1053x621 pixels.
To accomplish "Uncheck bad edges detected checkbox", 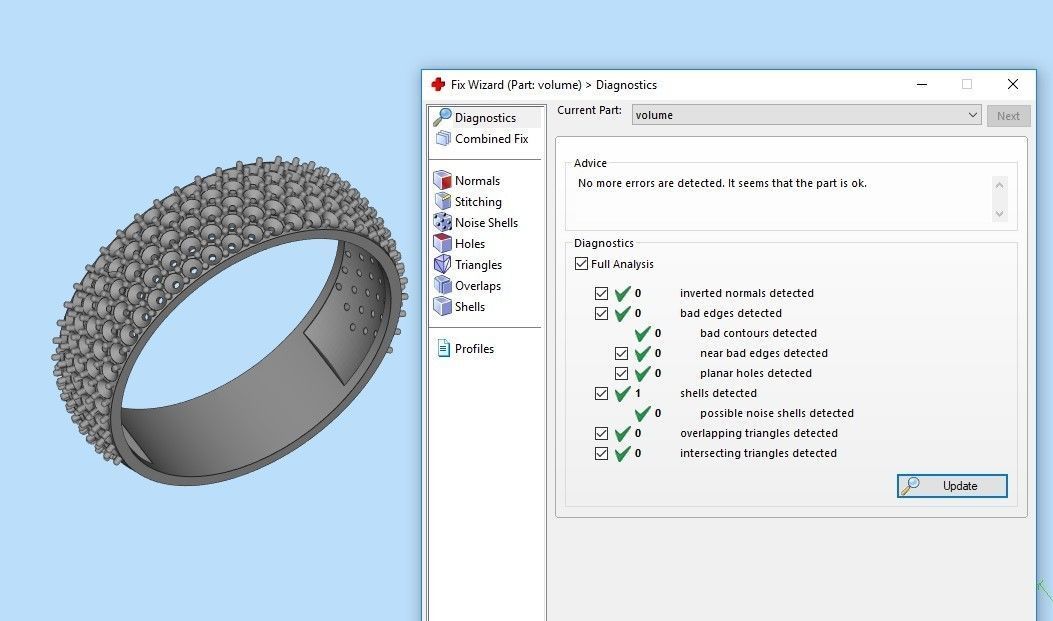I will (601, 314).
